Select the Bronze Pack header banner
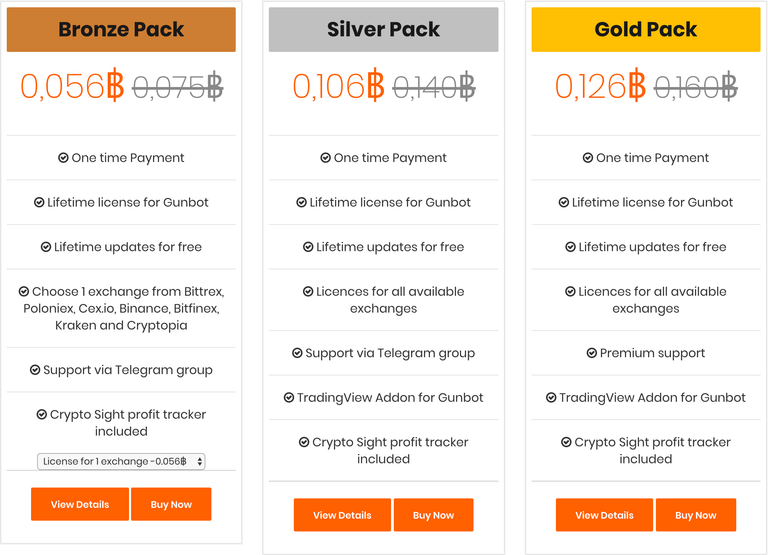Screen dimensions: 768x555 (x=121, y=30)
